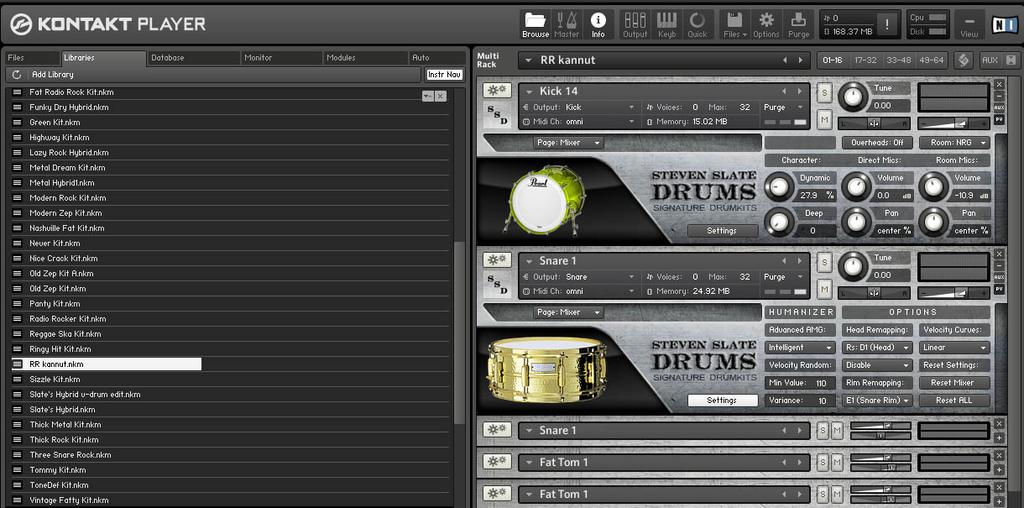1024x508 pixels.
Task: Open Kick 14 Midi Ch dropdown
Action: pyautogui.click(x=579, y=121)
